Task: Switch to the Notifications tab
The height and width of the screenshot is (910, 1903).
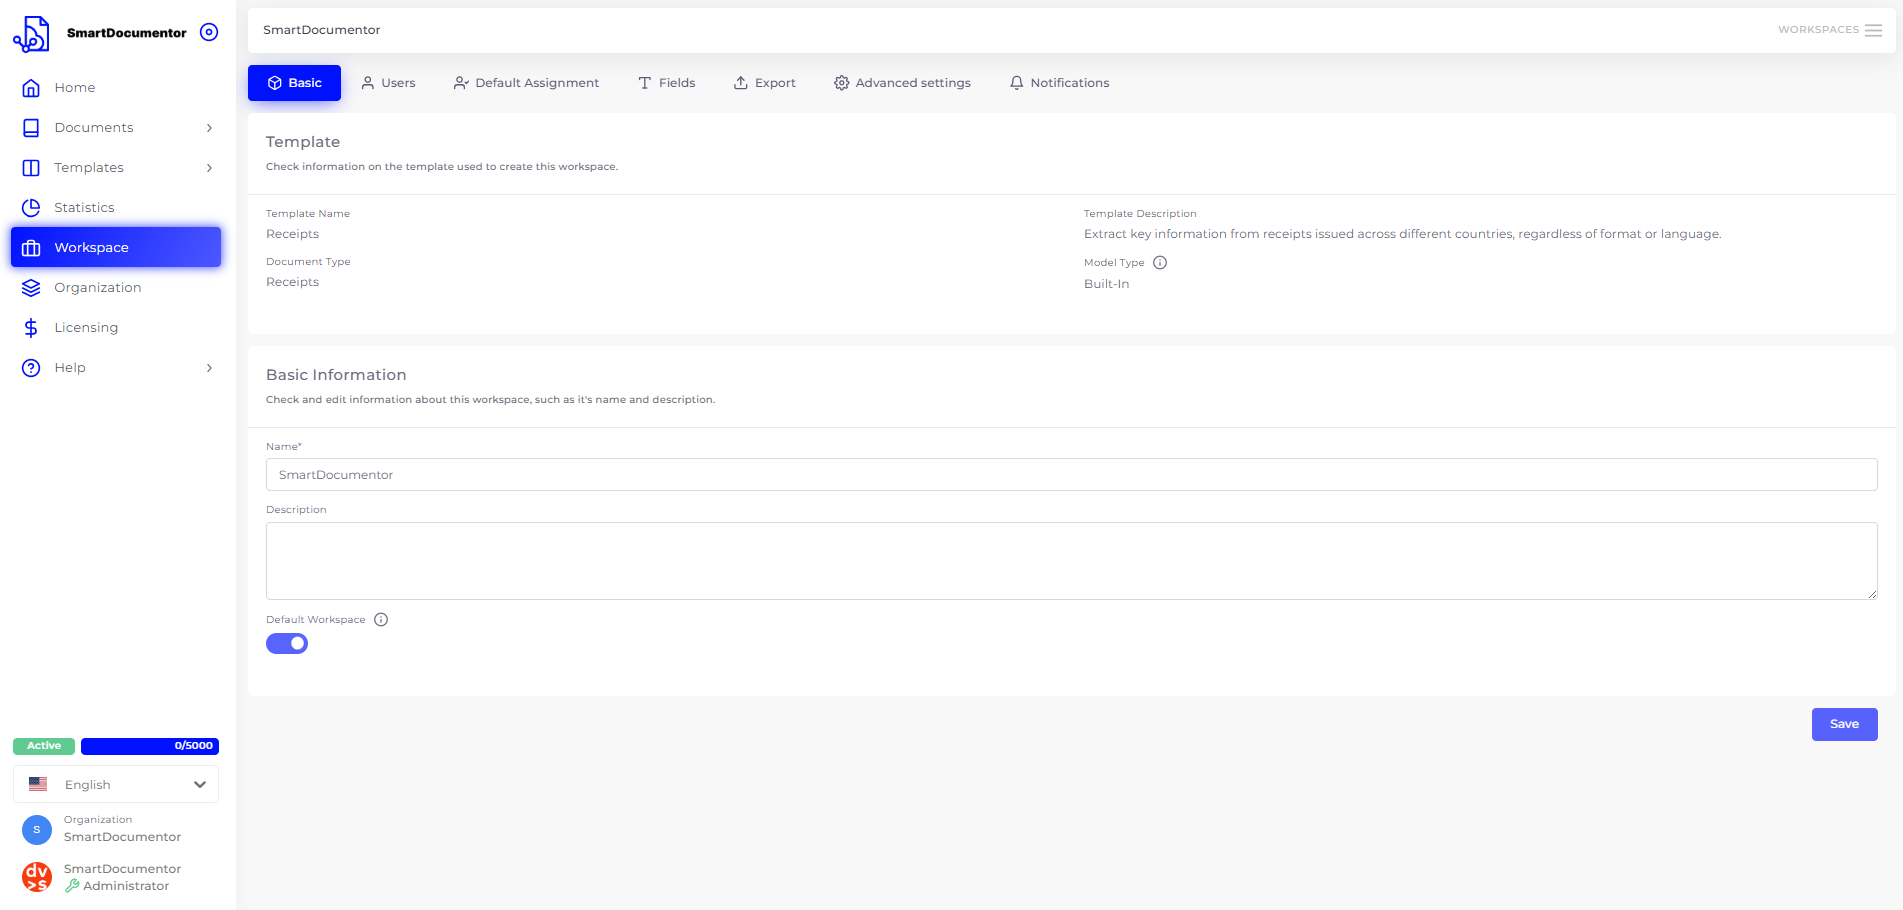Action: coord(1059,83)
